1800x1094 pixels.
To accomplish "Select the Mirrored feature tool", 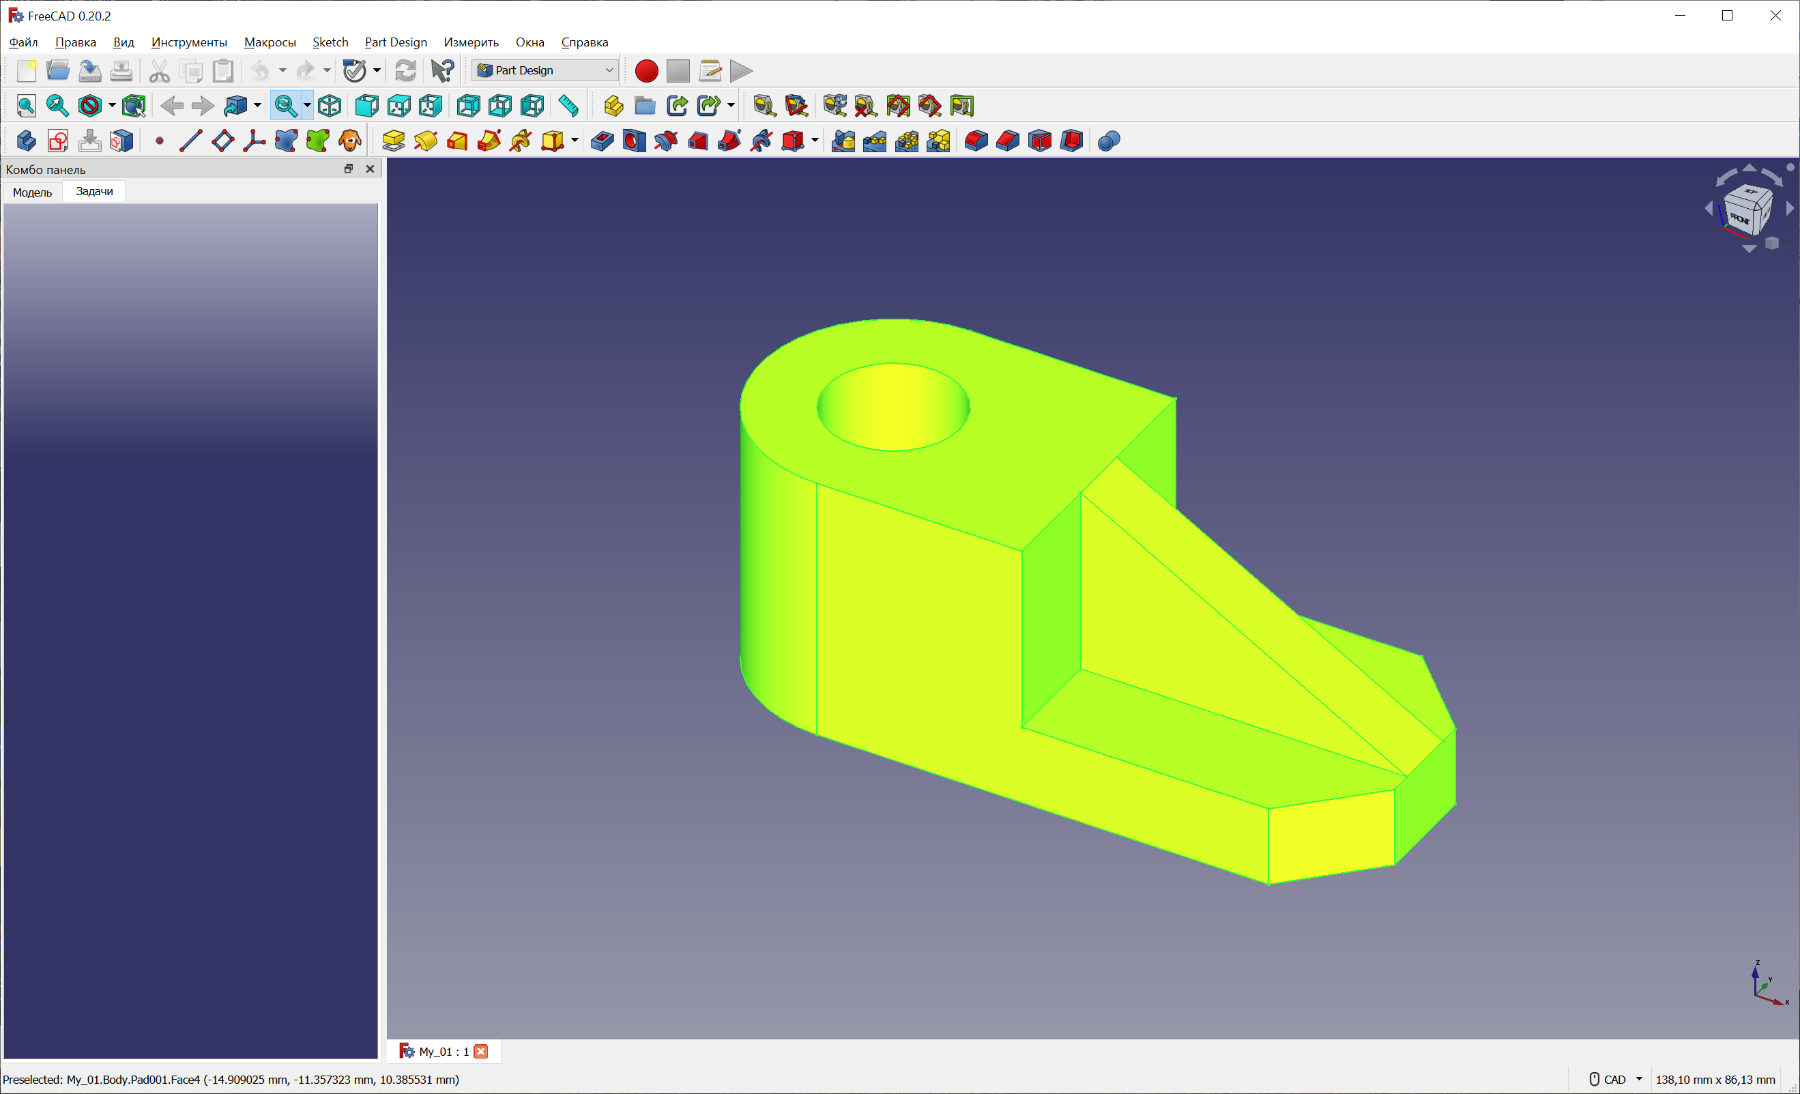I will [843, 141].
